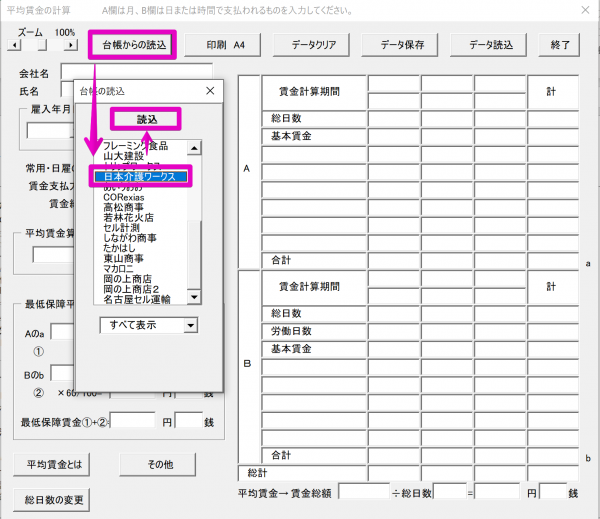Click section A 基本賃金 first column cell
This screenshot has height=519, width=600.
[394, 136]
